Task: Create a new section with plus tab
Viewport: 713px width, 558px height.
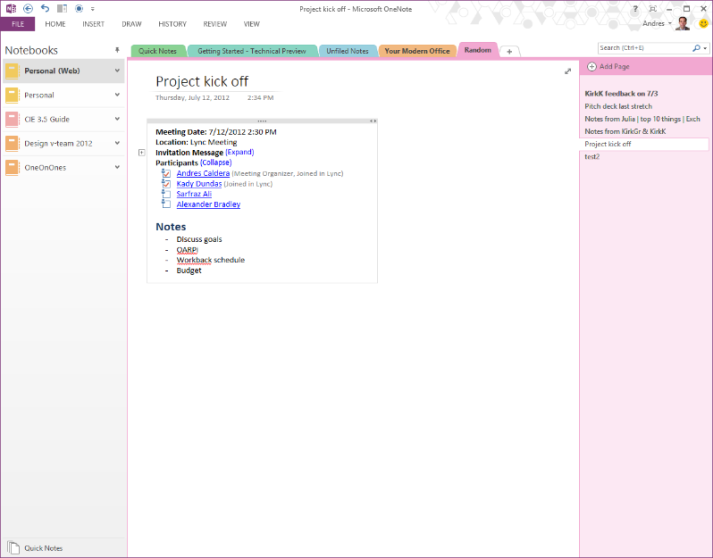Action: click(509, 51)
